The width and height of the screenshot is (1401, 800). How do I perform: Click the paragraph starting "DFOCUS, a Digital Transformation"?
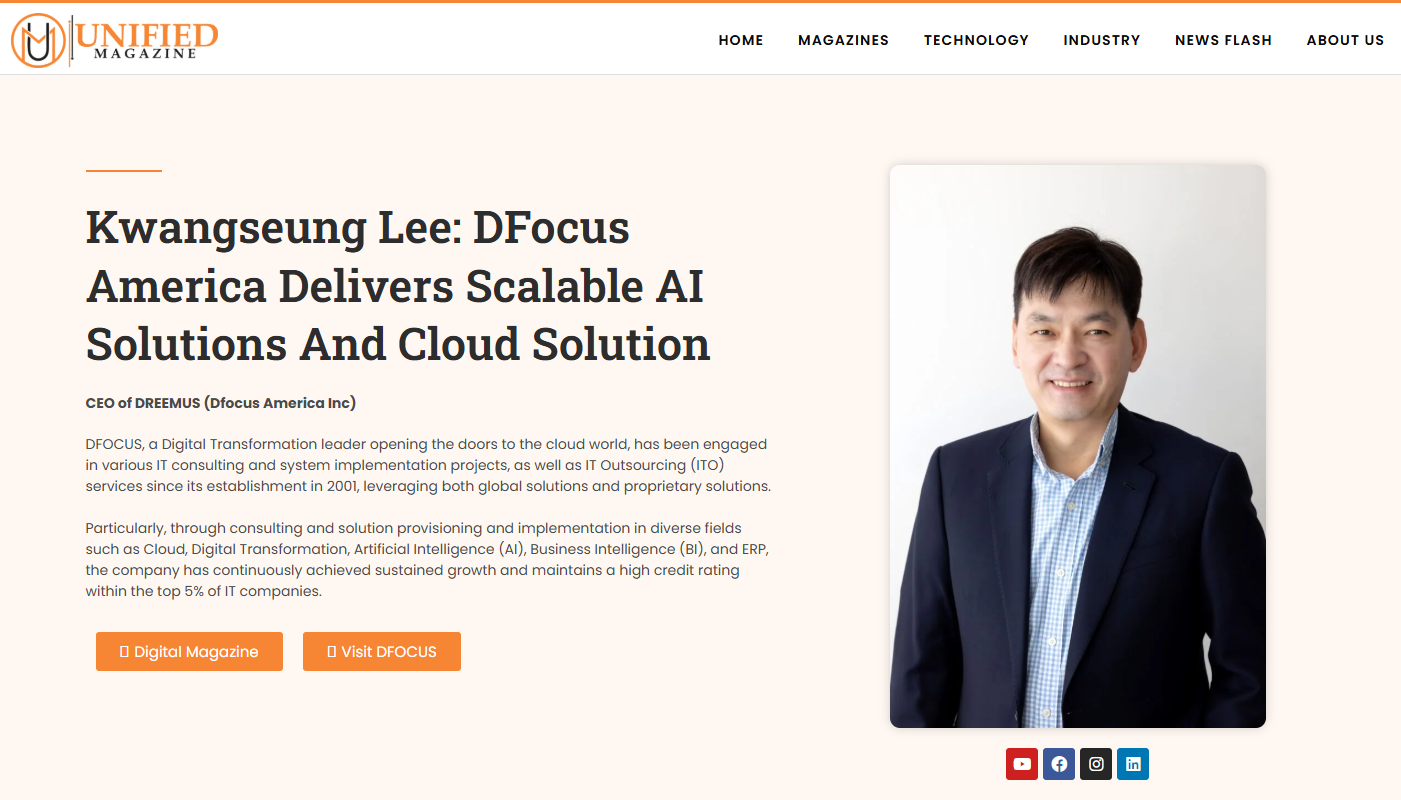pos(428,465)
